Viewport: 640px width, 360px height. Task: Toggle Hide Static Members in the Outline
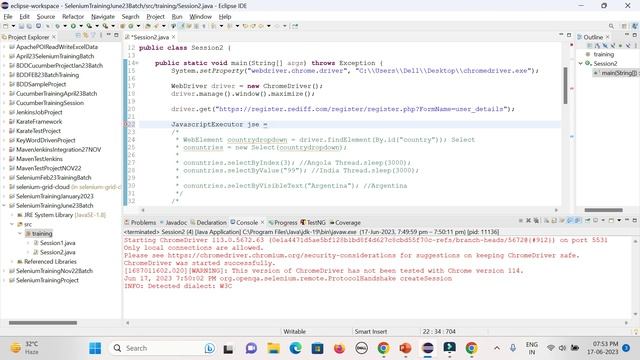pos(613,46)
